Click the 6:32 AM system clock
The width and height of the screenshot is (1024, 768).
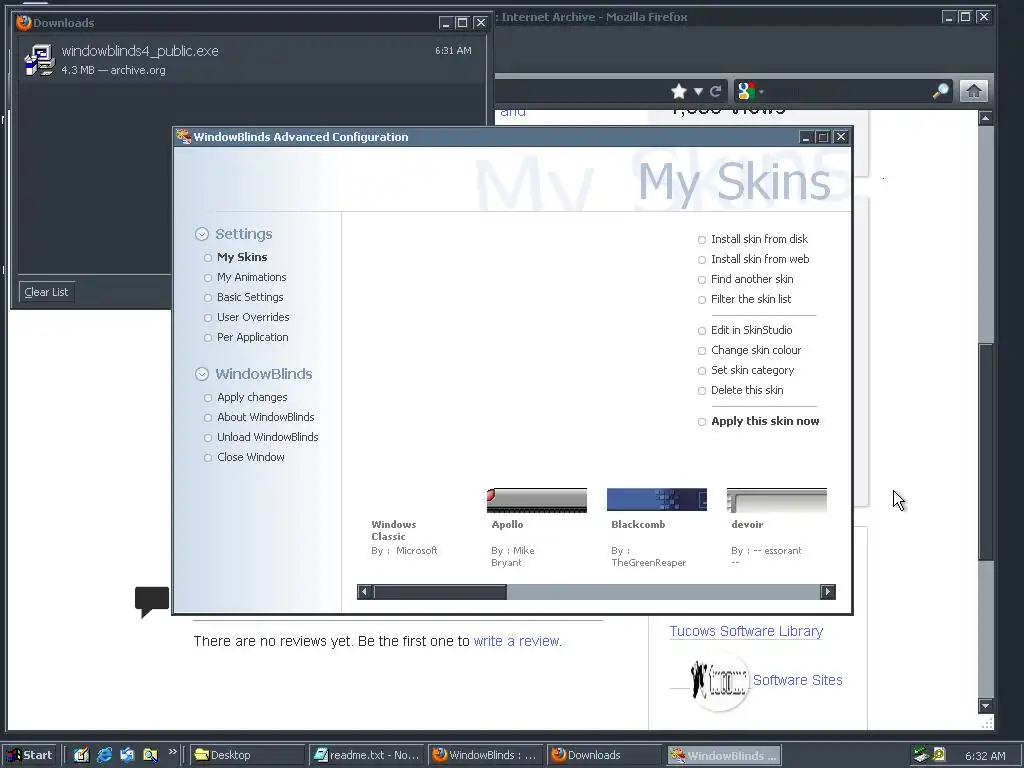click(985, 756)
